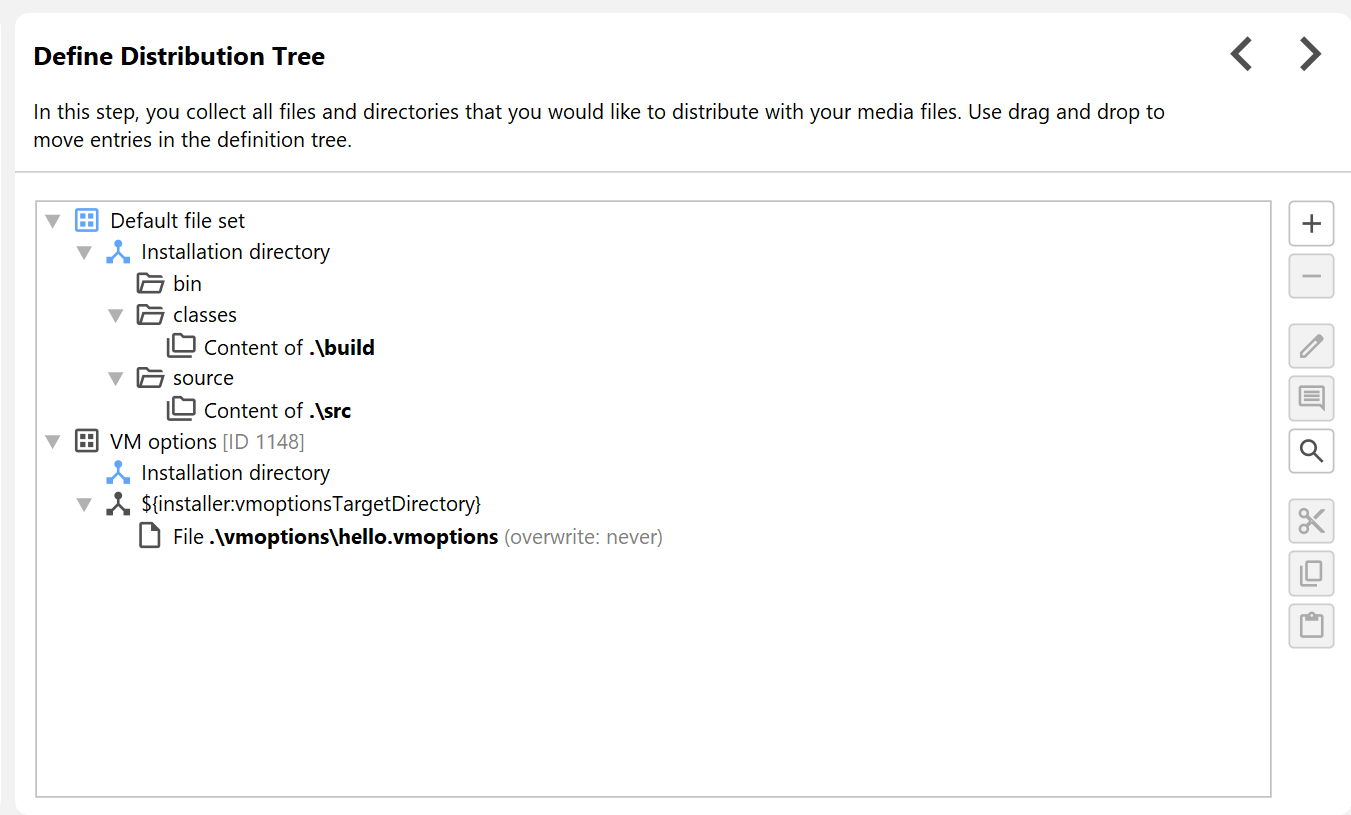Click the Comment speech bubble button
The width and height of the screenshot is (1351, 815).
click(x=1311, y=398)
